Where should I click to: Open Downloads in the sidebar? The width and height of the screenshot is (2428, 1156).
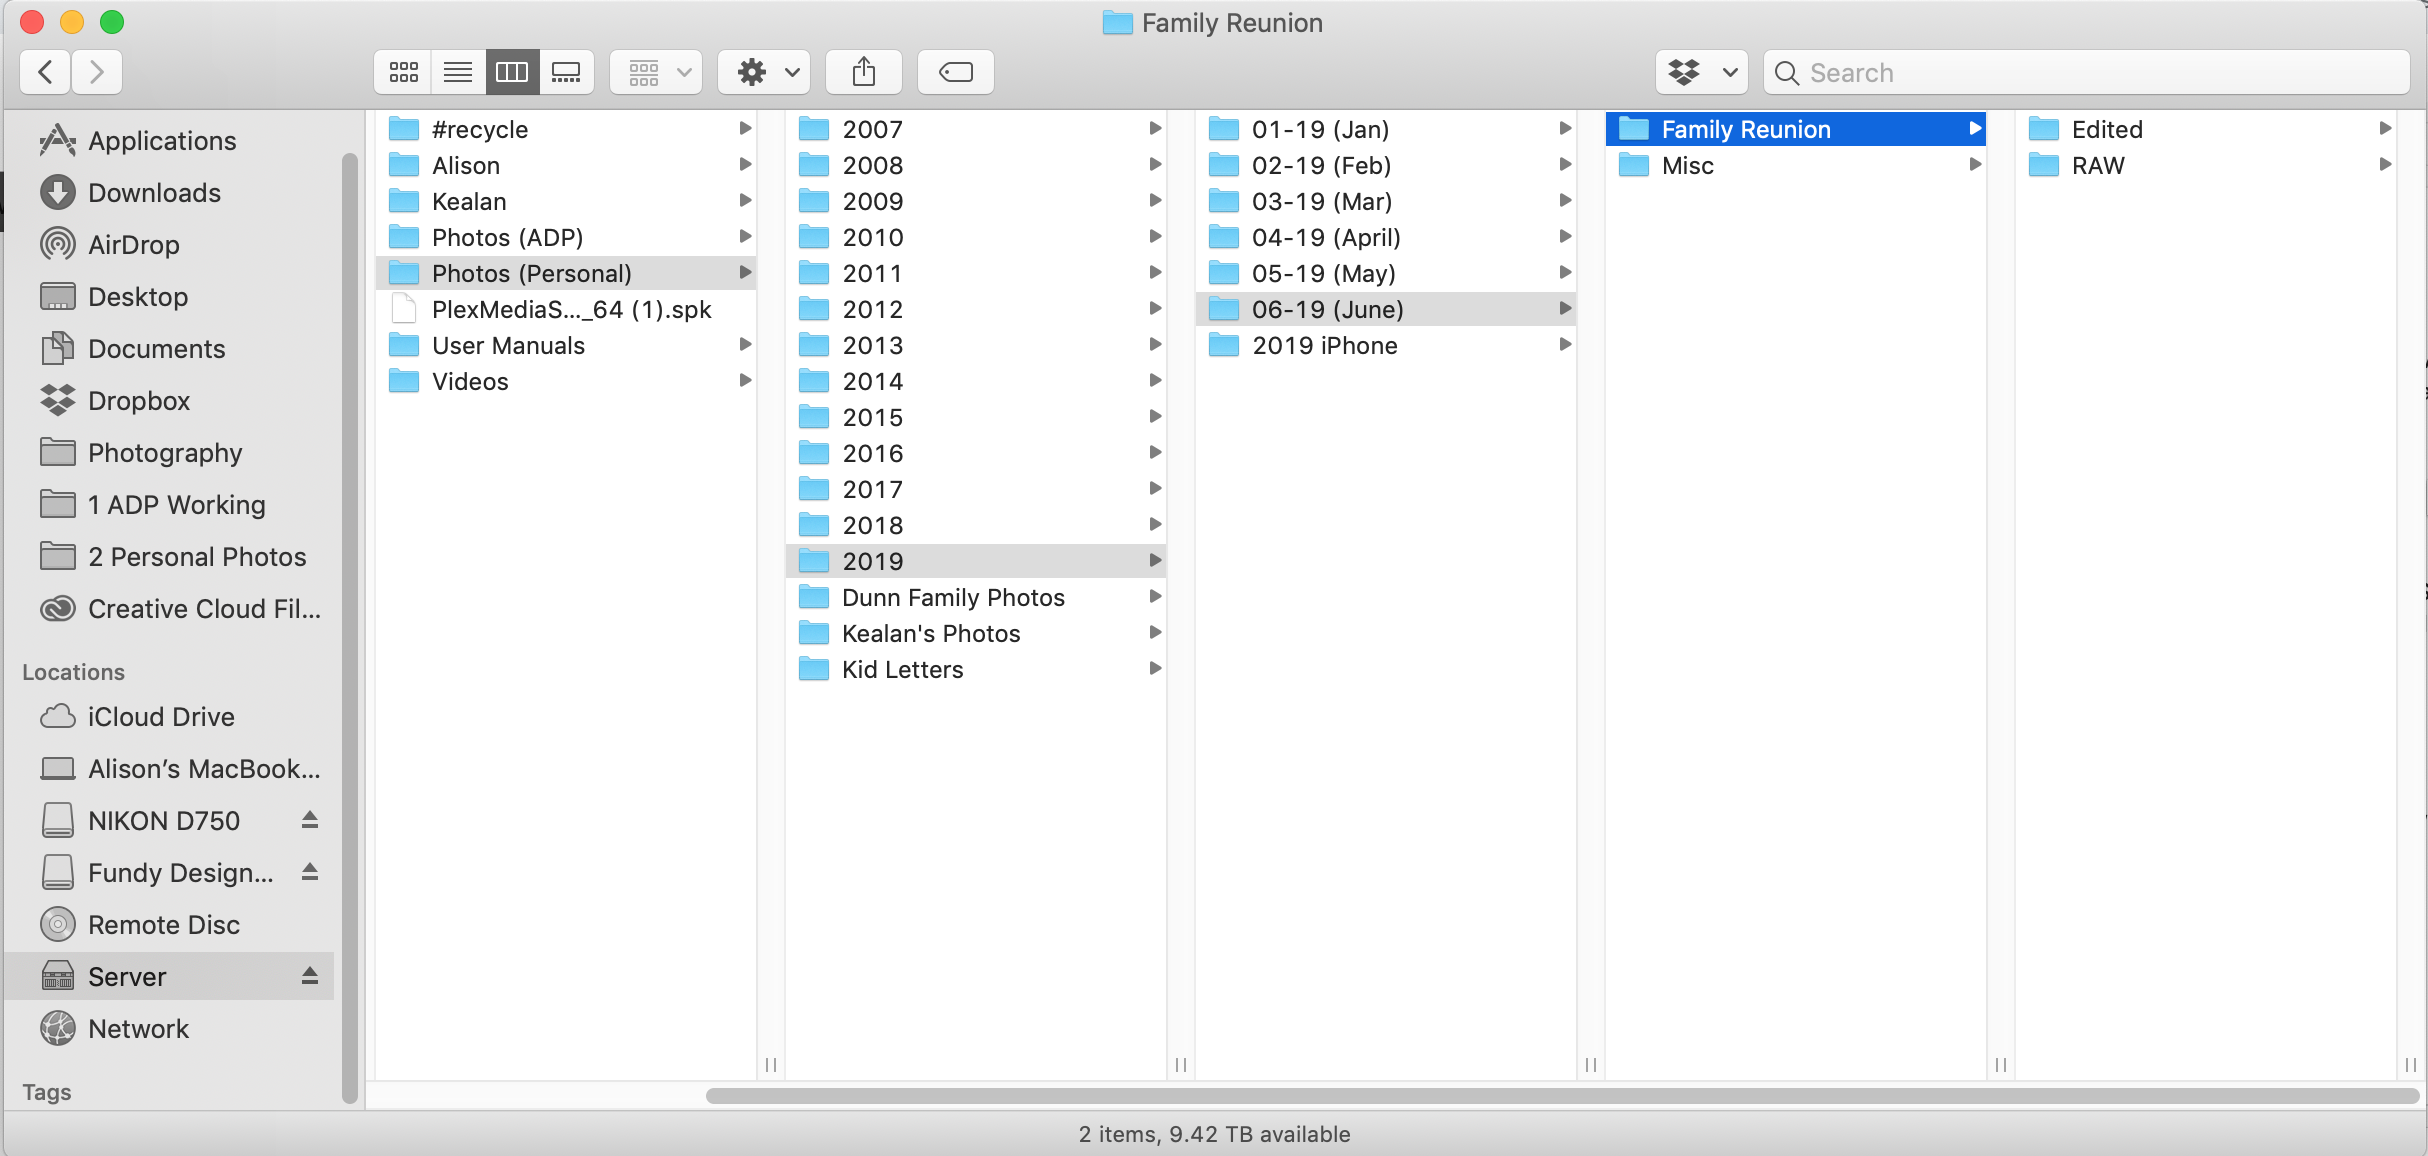click(170, 193)
